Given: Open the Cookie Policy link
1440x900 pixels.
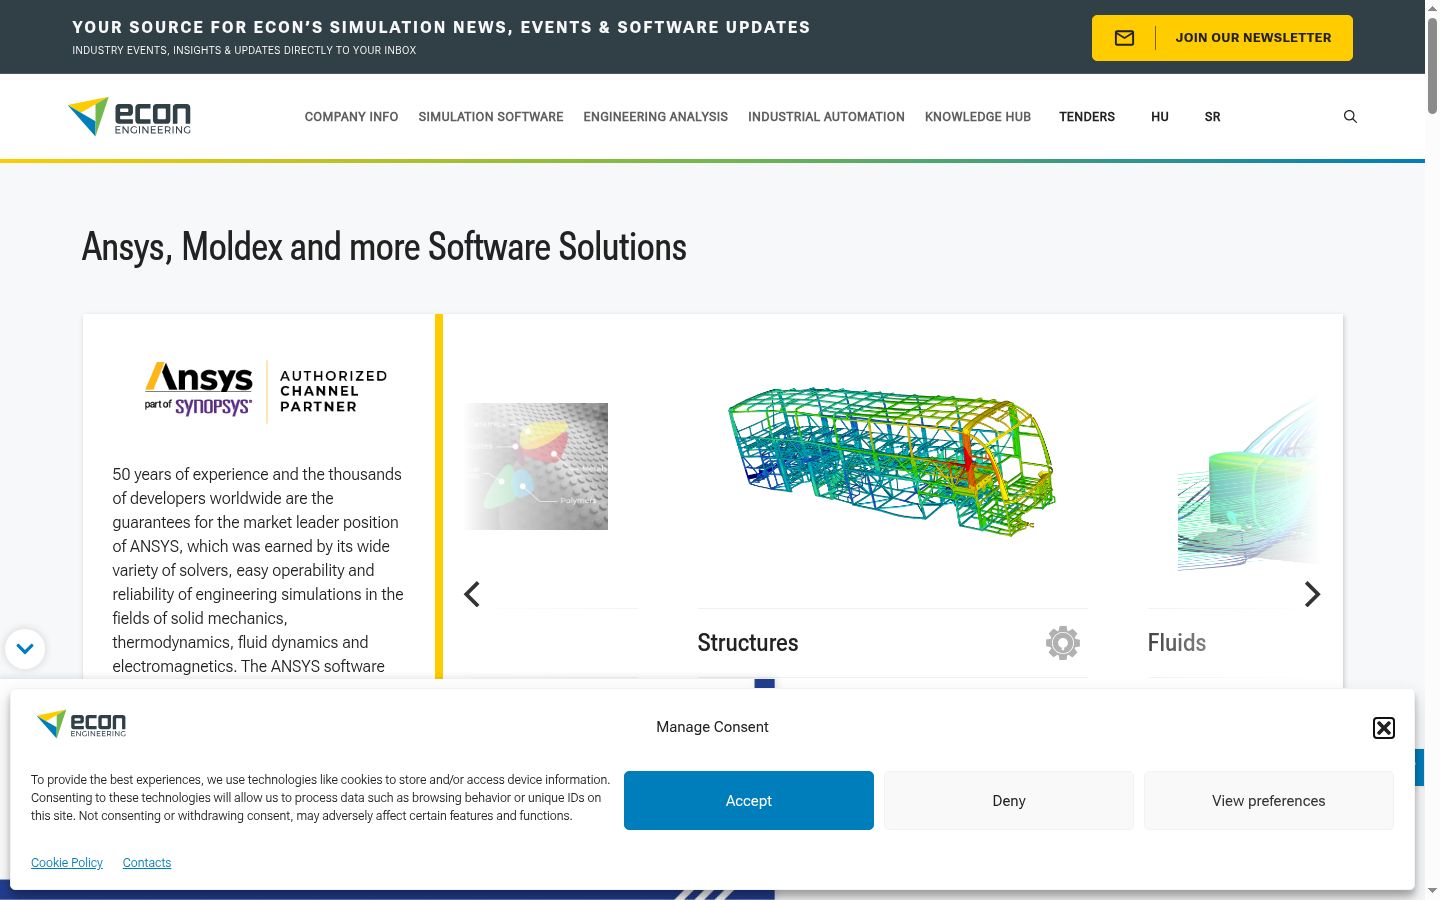Looking at the screenshot, I should 67,863.
